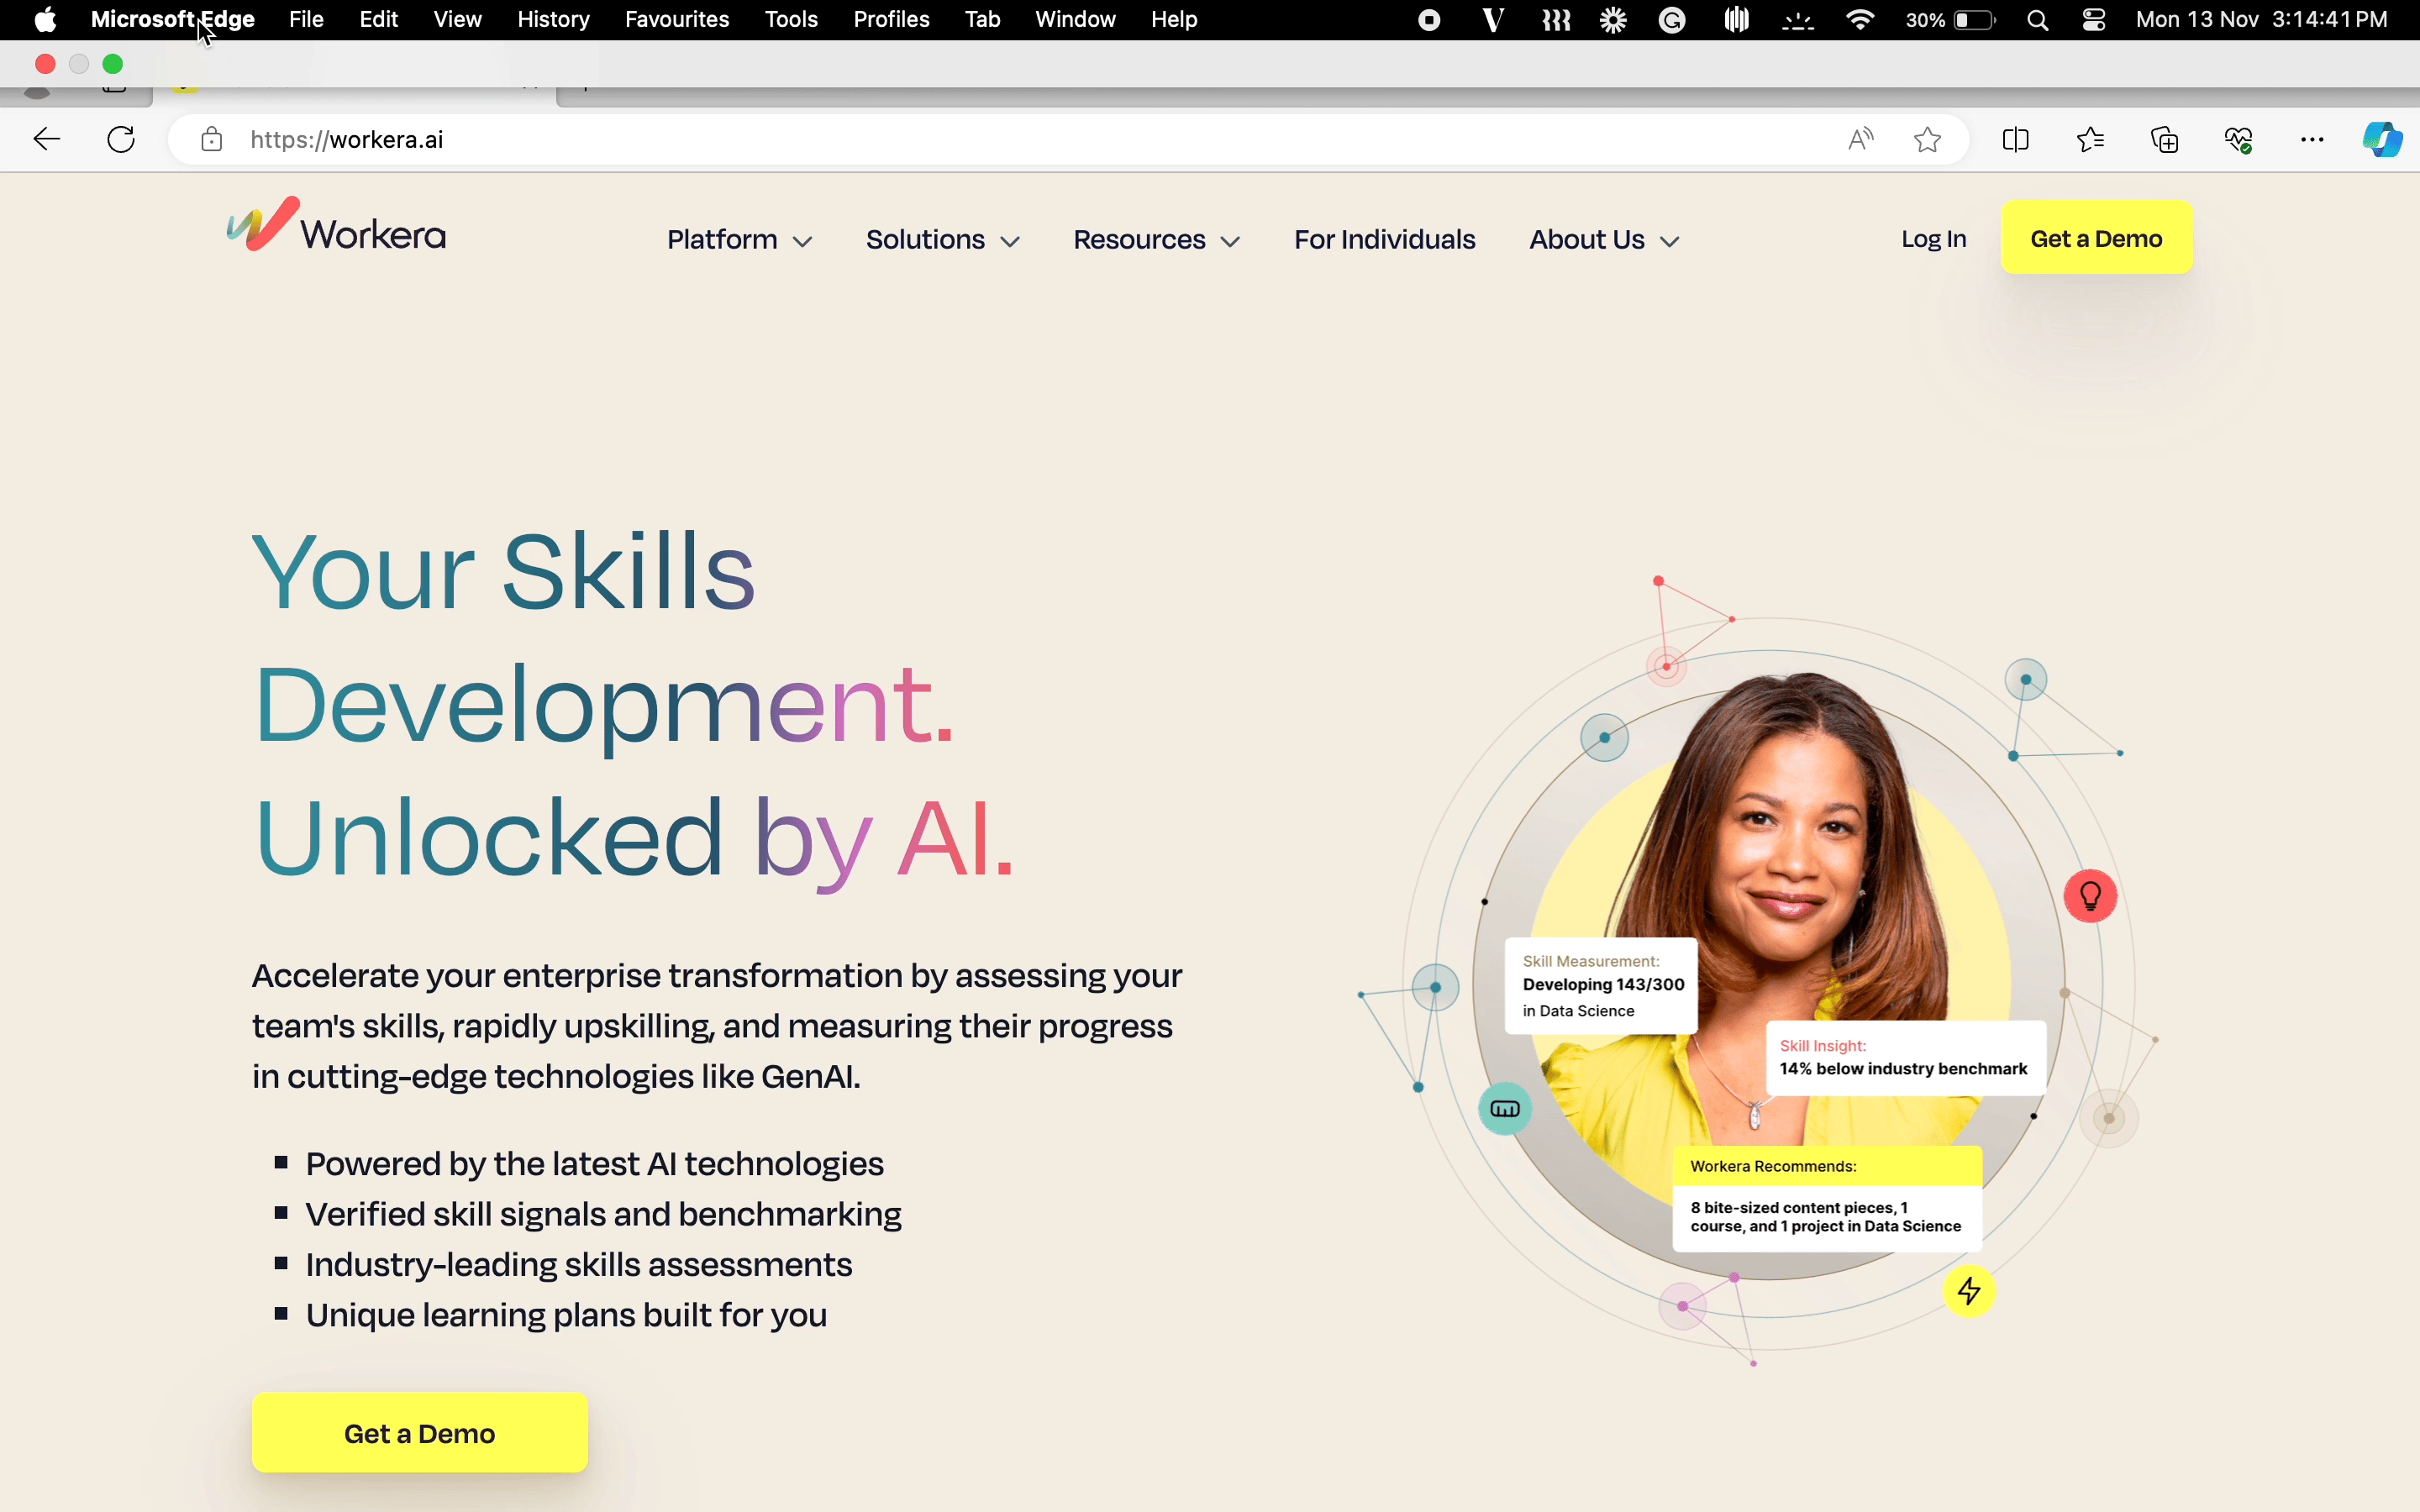Click the red lightbulb icon on the illustration
This screenshot has width=2420, height=1512.
[2090, 896]
